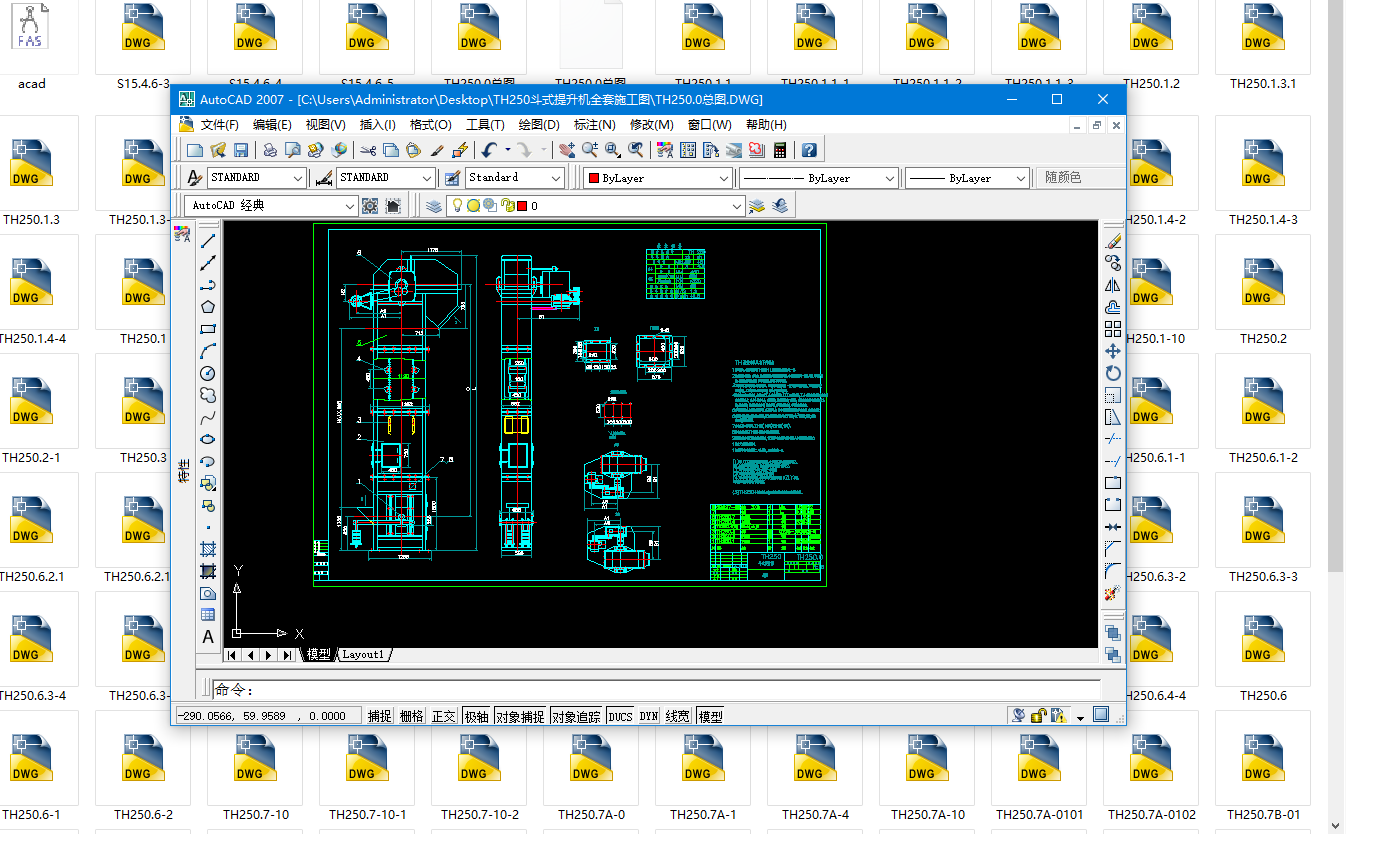
Task: Expand the layer list dropdown showing 0
Action: pyautogui.click(x=737, y=206)
